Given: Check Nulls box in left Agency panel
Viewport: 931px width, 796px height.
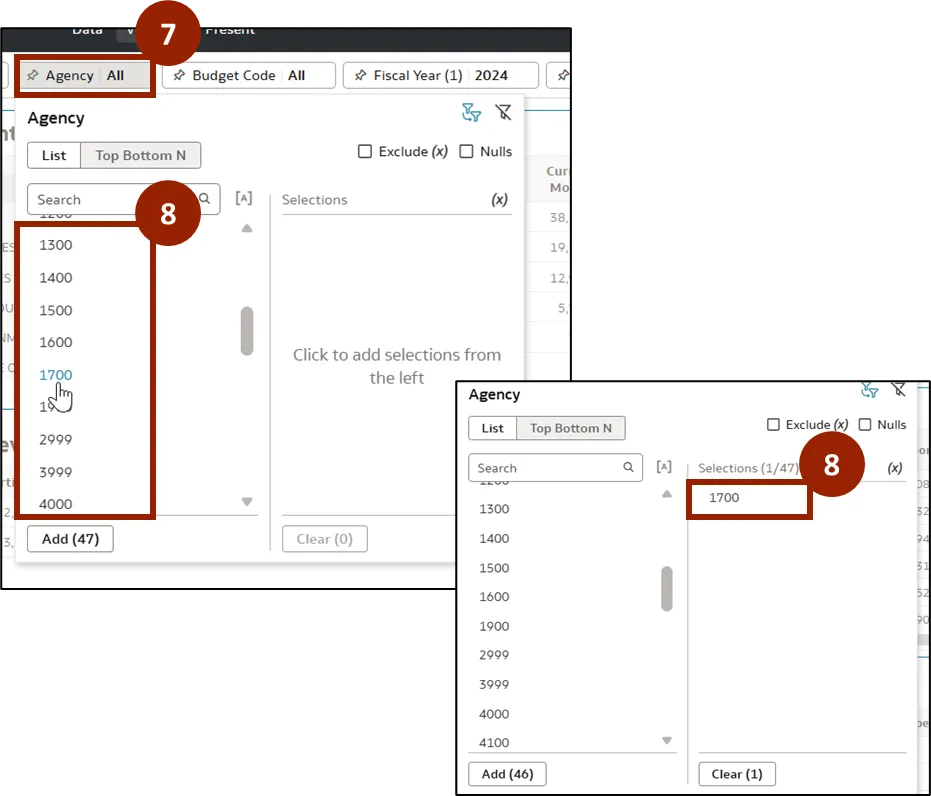Looking at the screenshot, I should [x=467, y=151].
